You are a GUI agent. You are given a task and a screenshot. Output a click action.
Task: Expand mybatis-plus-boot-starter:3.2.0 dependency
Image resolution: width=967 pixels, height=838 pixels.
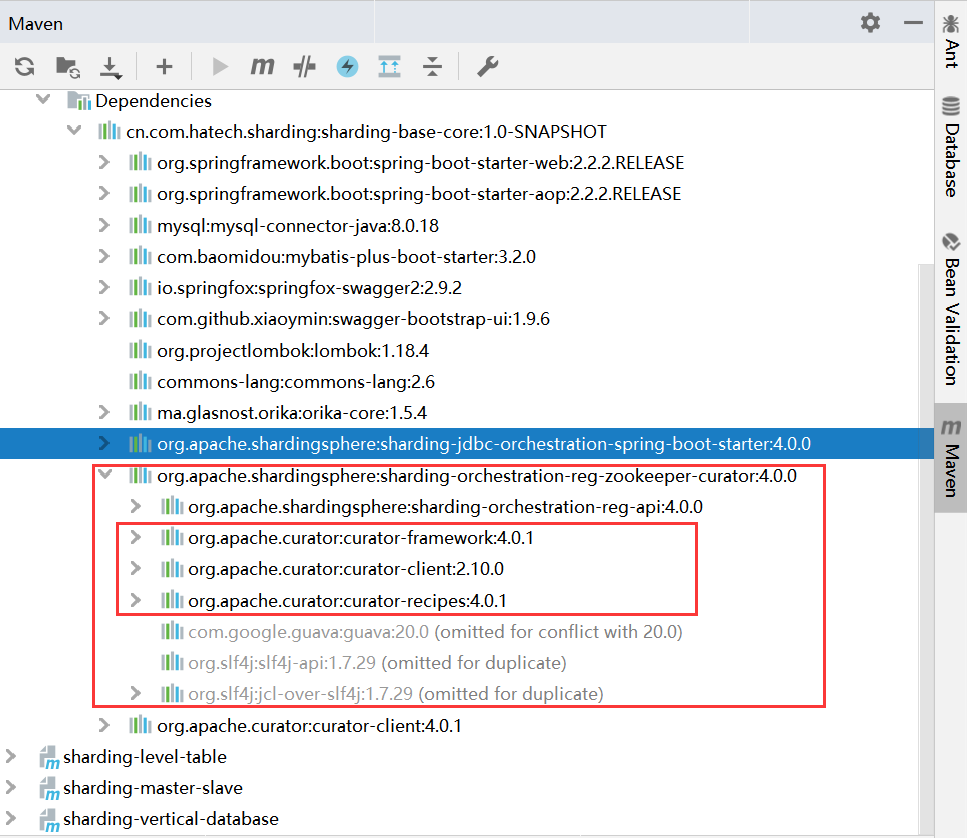click(x=104, y=256)
